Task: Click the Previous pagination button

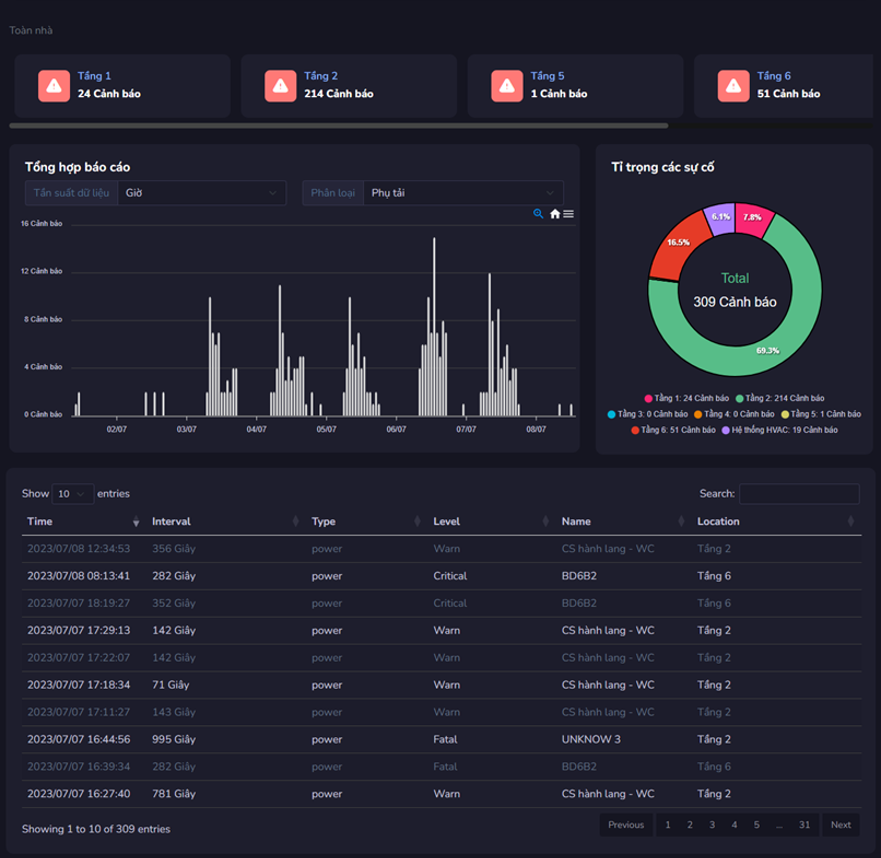Action: 626,825
